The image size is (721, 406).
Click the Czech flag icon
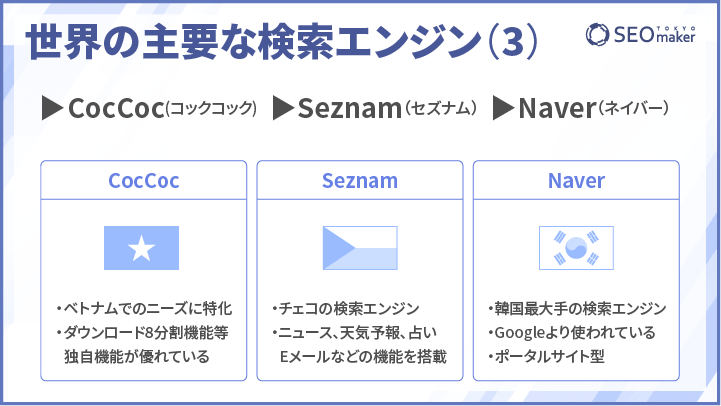360,248
